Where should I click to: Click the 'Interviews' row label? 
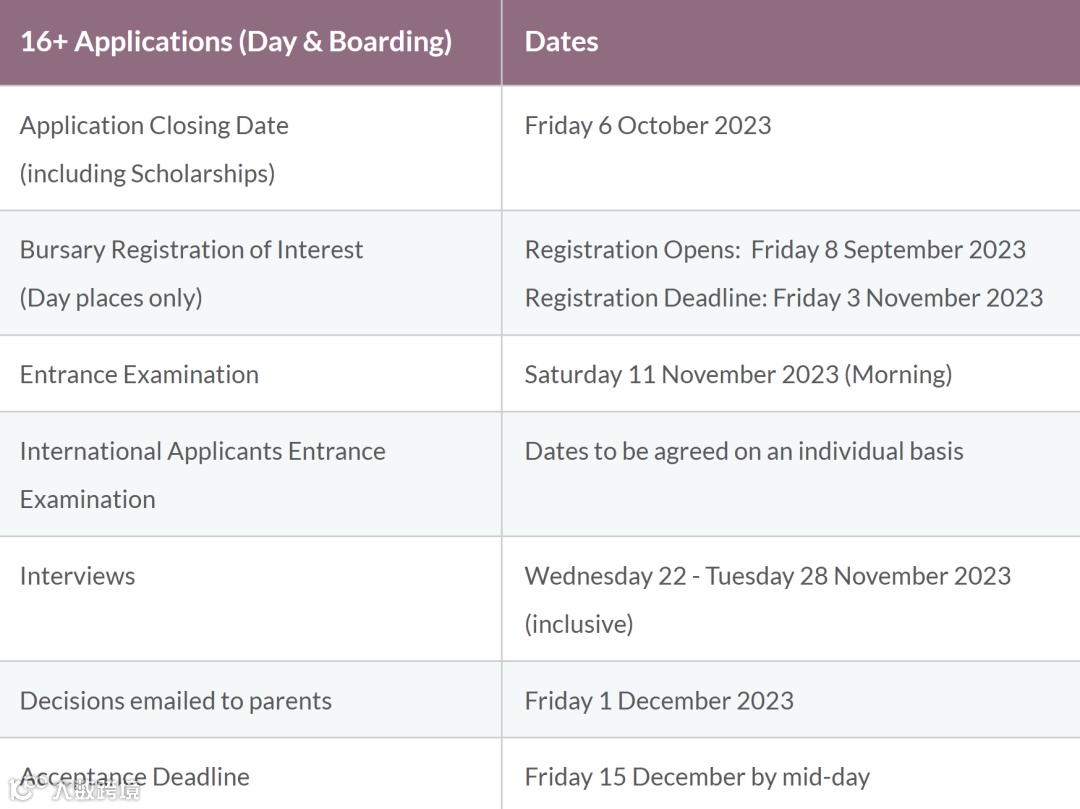pos(77,576)
